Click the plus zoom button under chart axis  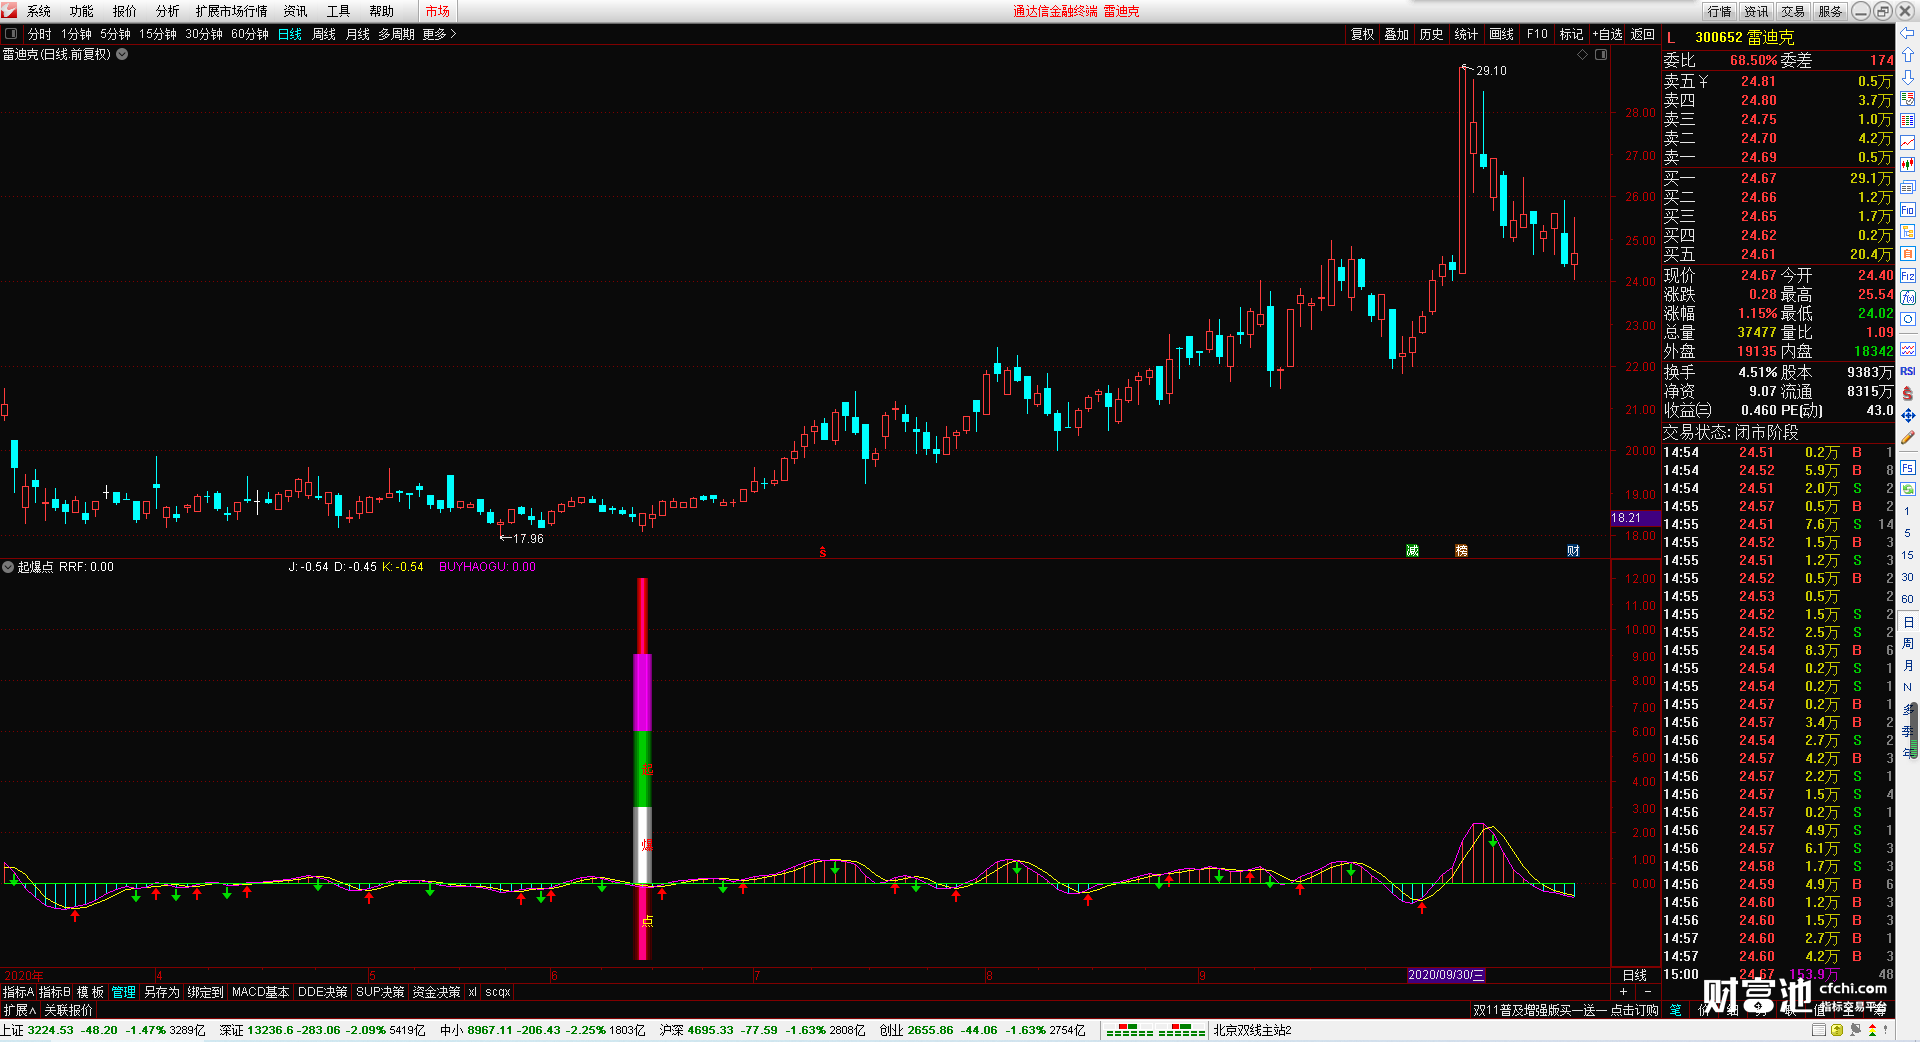click(x=1623, y=992)
